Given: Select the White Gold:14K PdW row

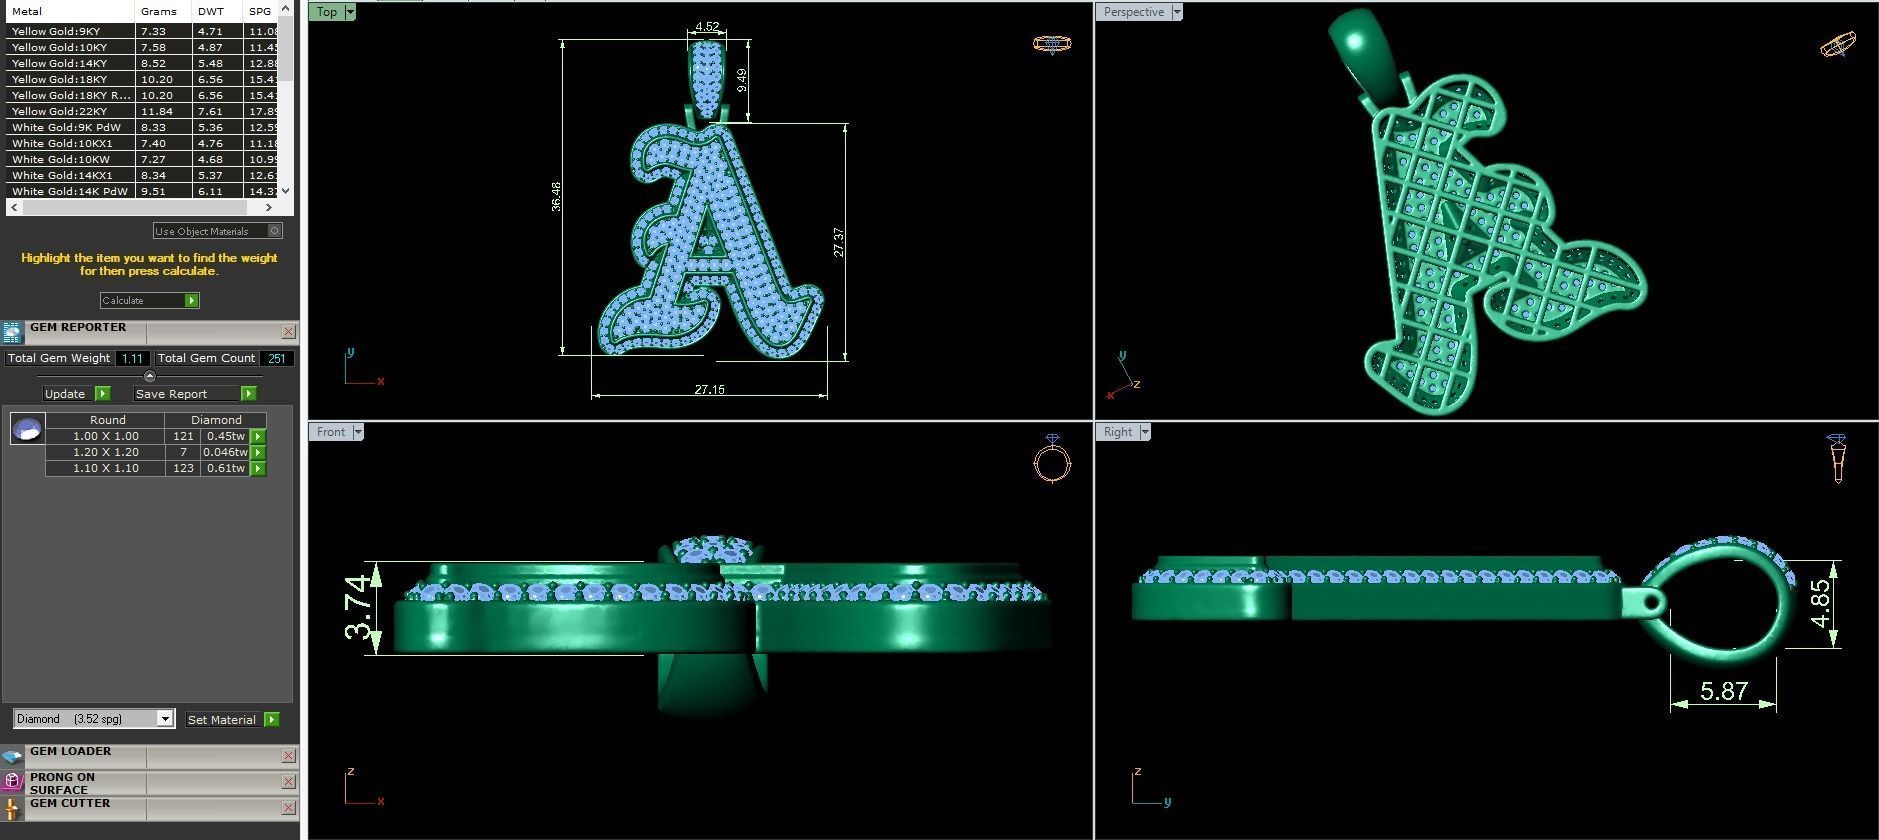Looking at the screenshot, I should (x=142, y=191).
